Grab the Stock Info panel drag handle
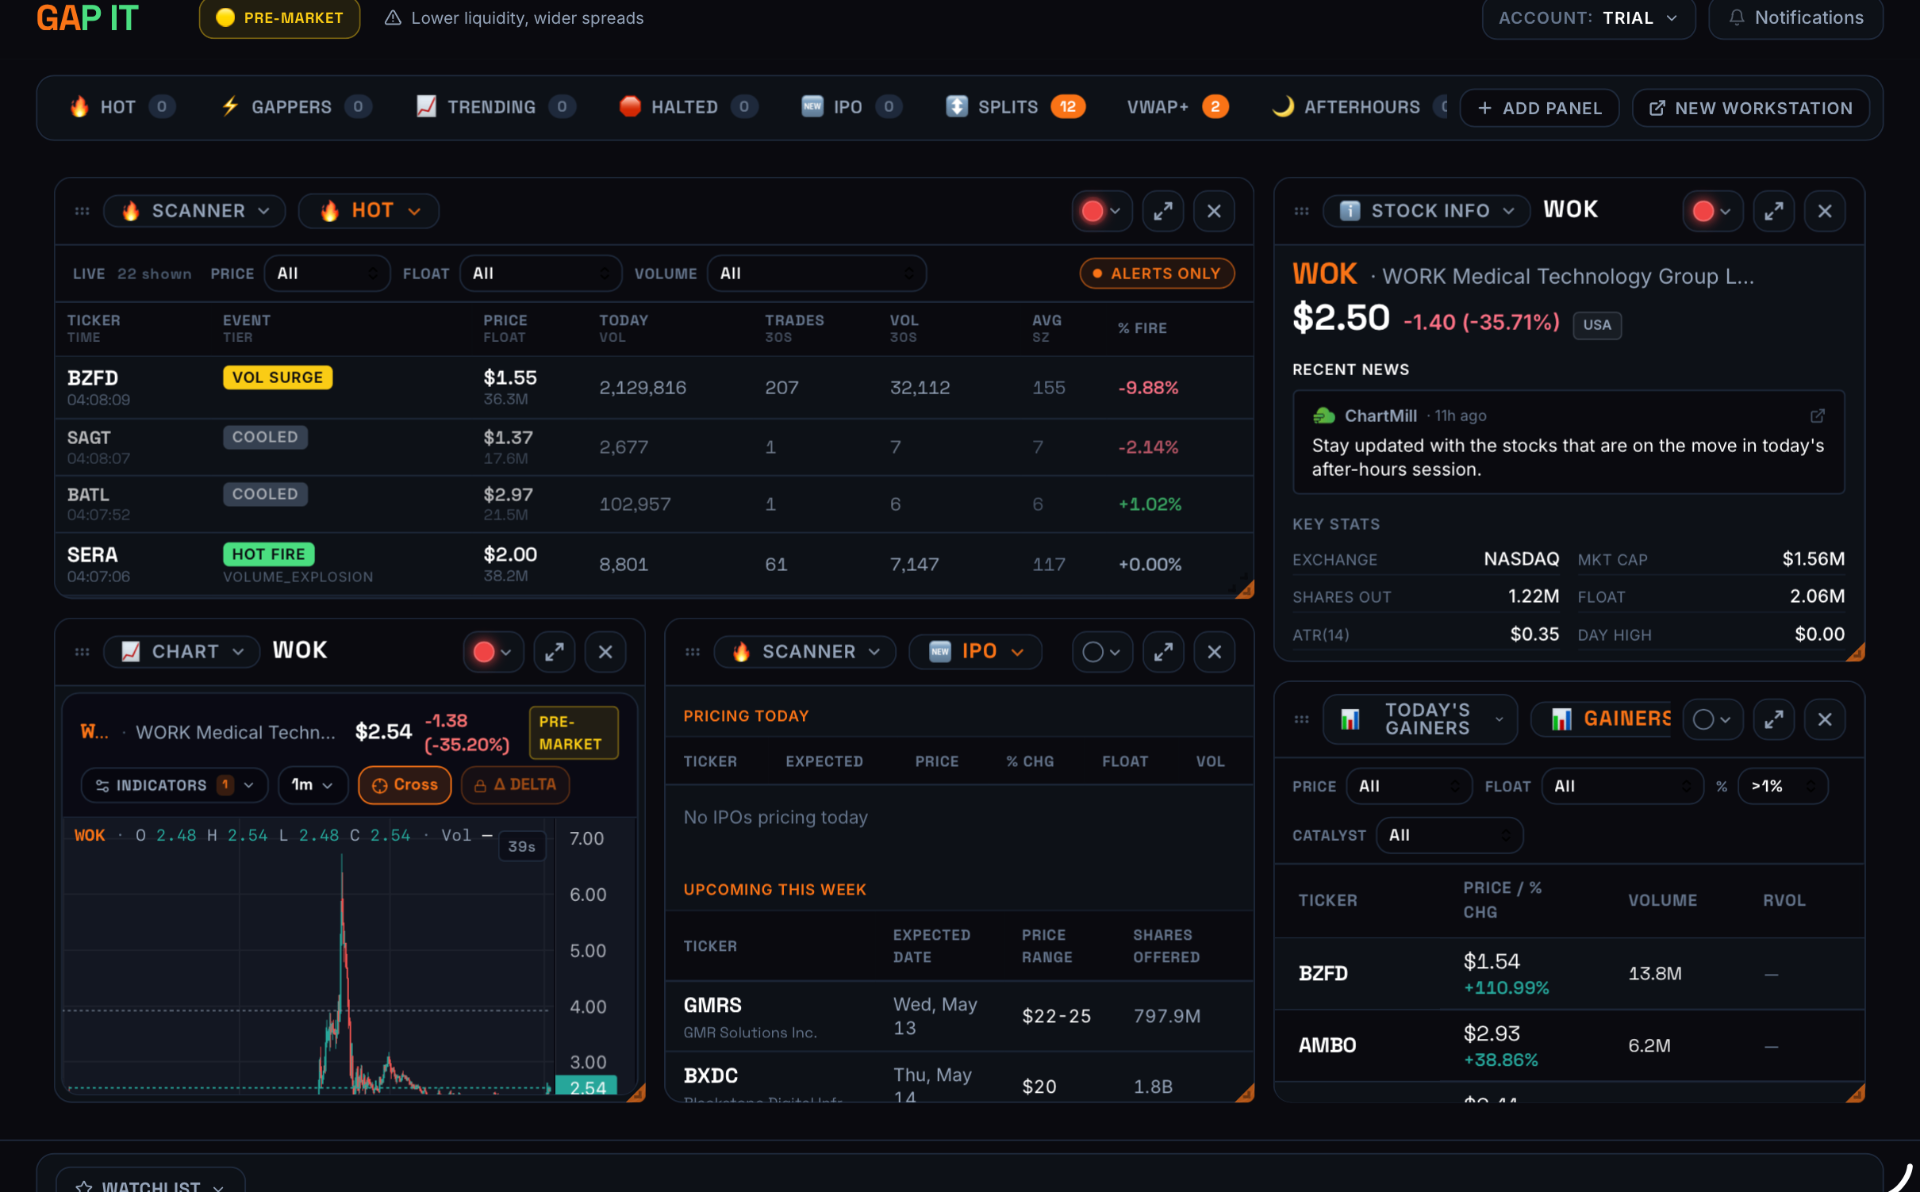This screenshot has height=1192, width=1920. 1301,211
